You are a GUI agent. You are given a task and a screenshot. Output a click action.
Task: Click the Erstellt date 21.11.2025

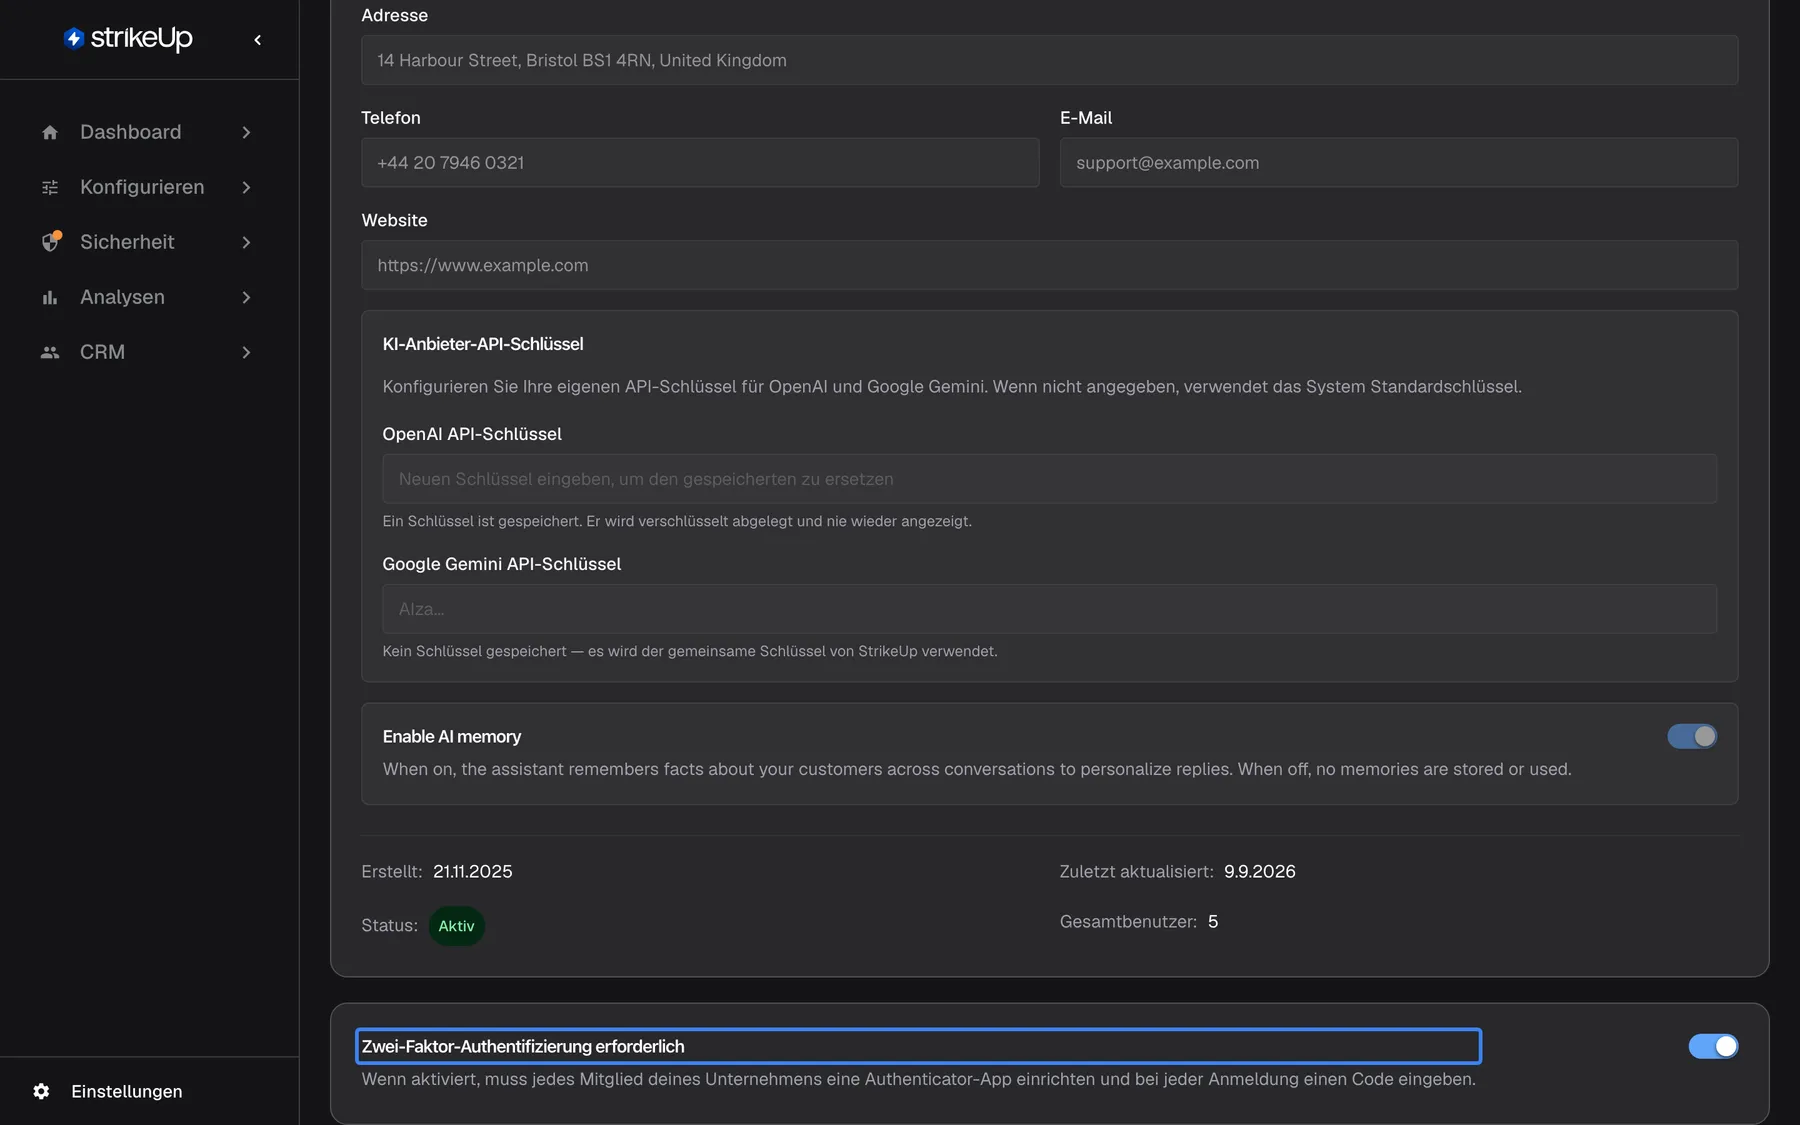coord(473,871)
